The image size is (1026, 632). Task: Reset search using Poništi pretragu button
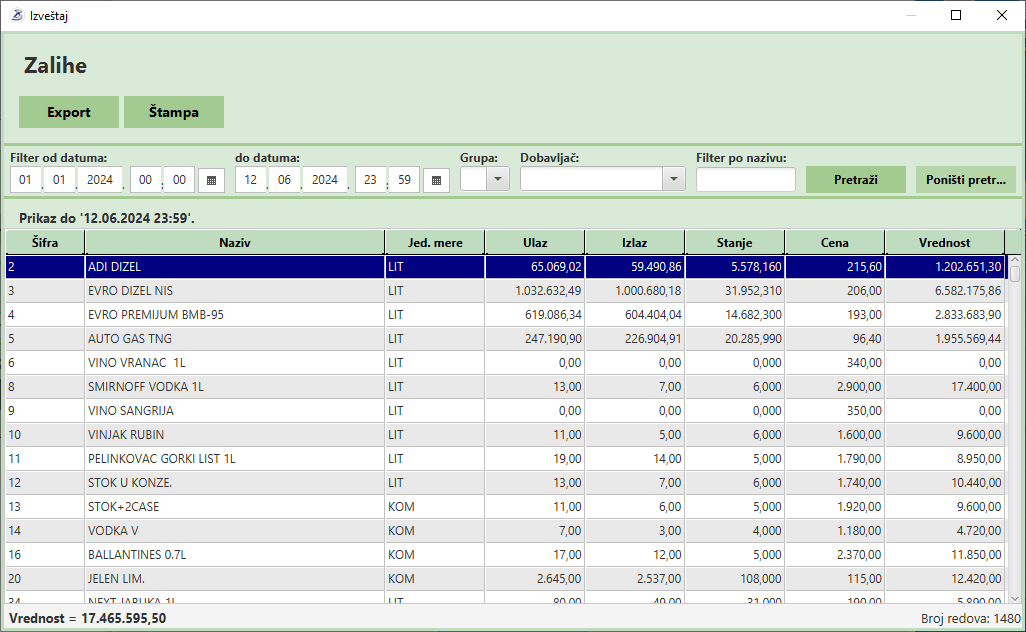[966, 180]
